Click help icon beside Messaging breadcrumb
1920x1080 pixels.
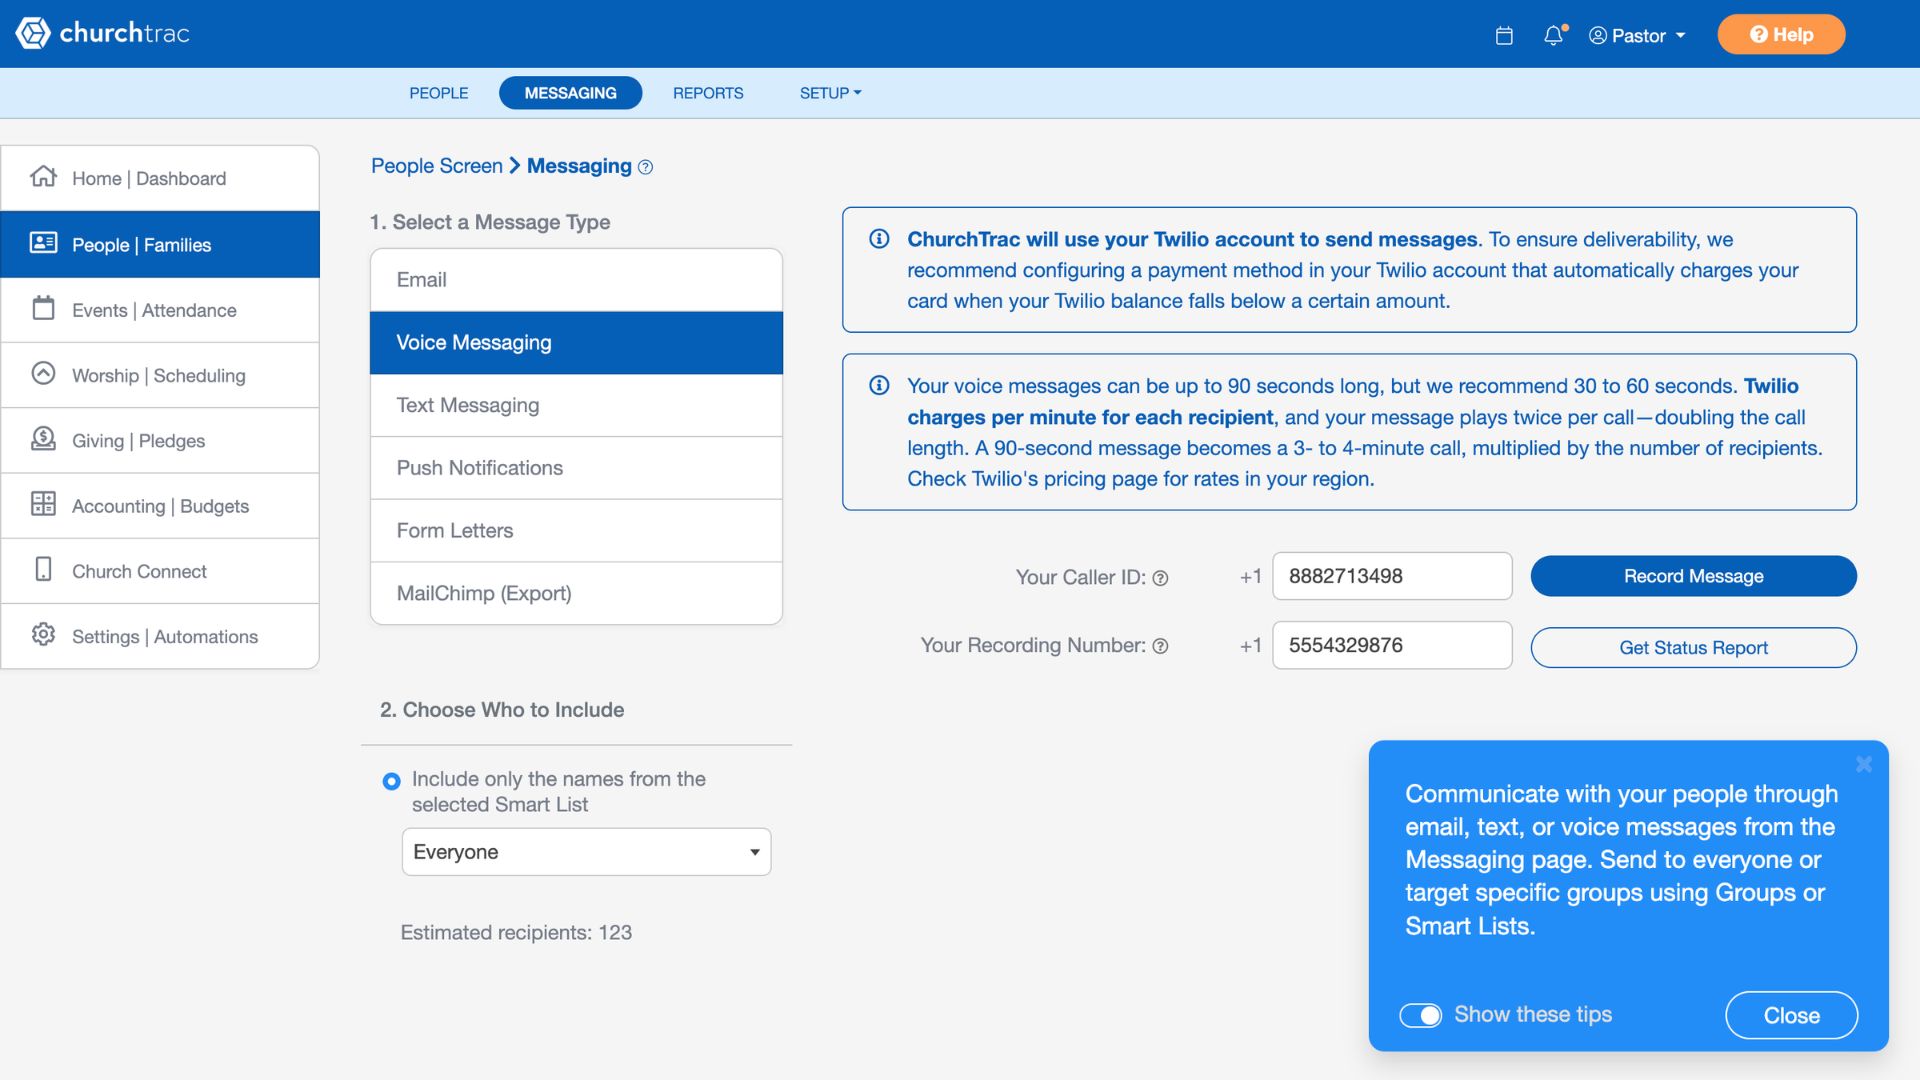[645, 167]
